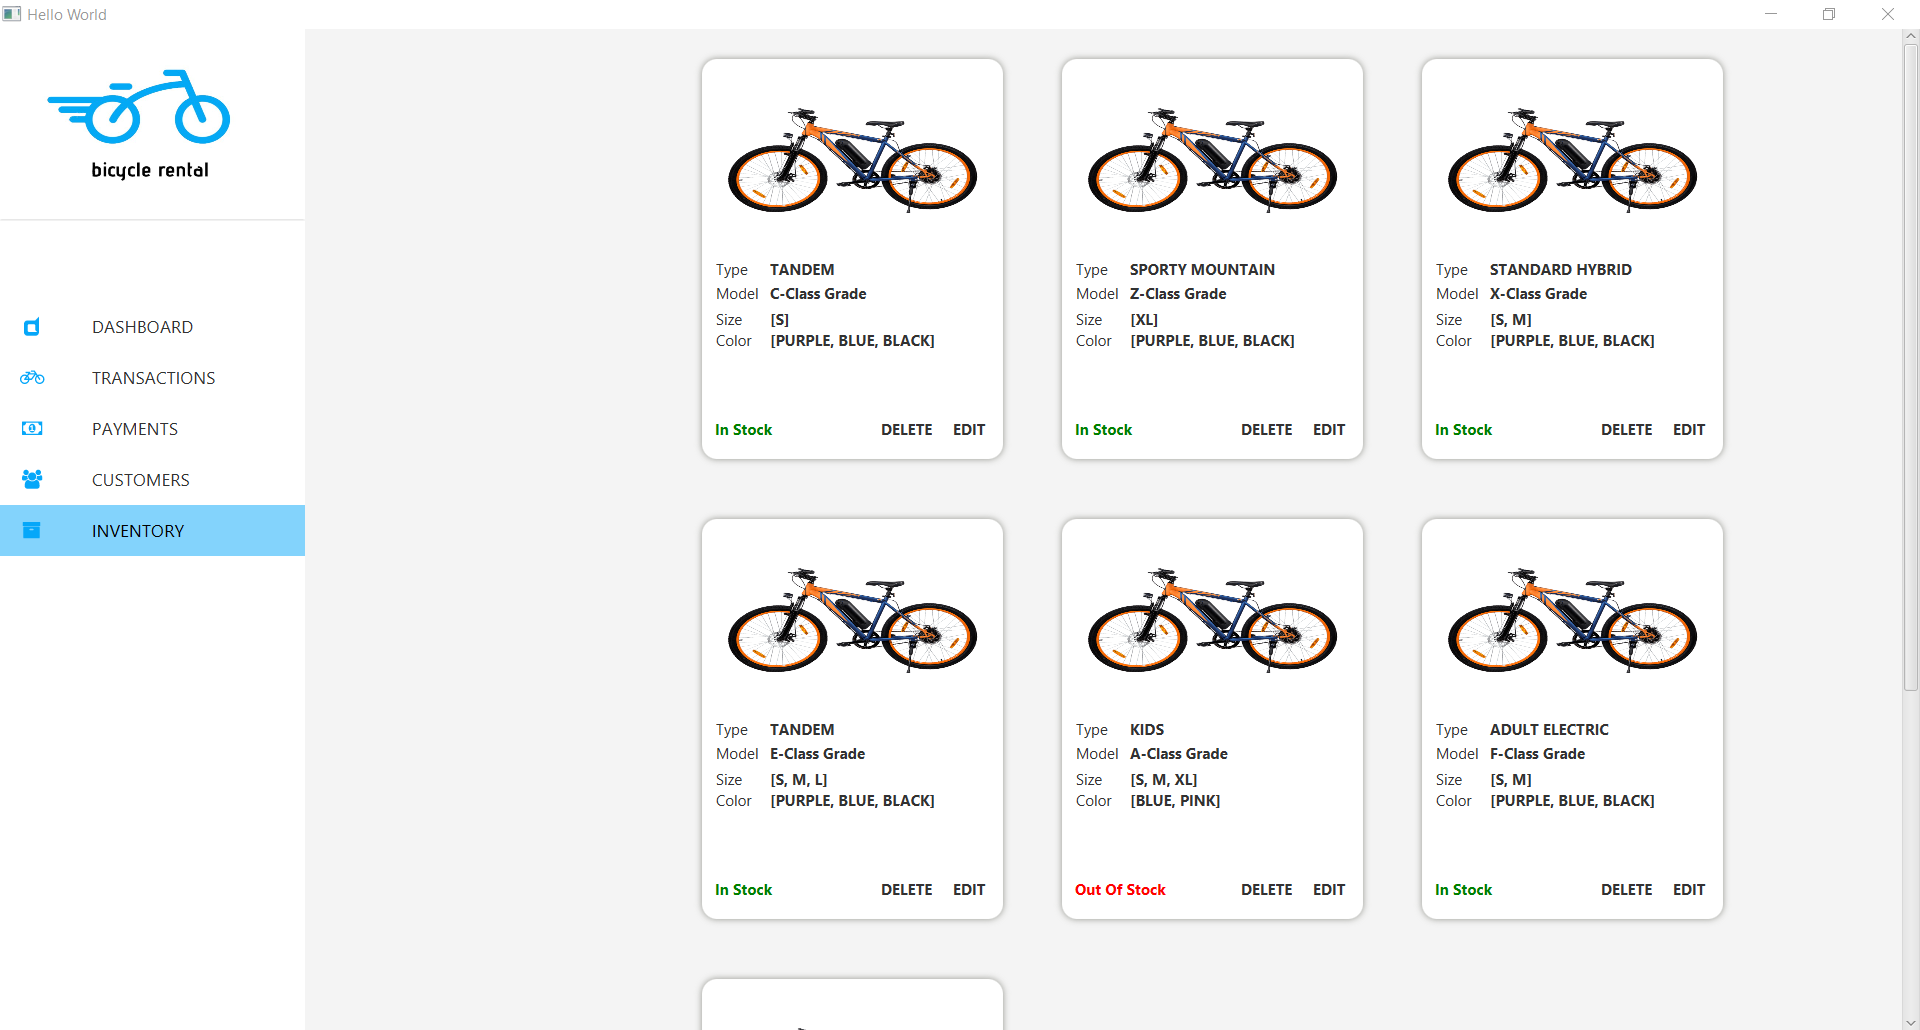Click the Hello World window icon
Image resolution: width=1920 pixels, height=1030 pixels.
click(12, 14)
